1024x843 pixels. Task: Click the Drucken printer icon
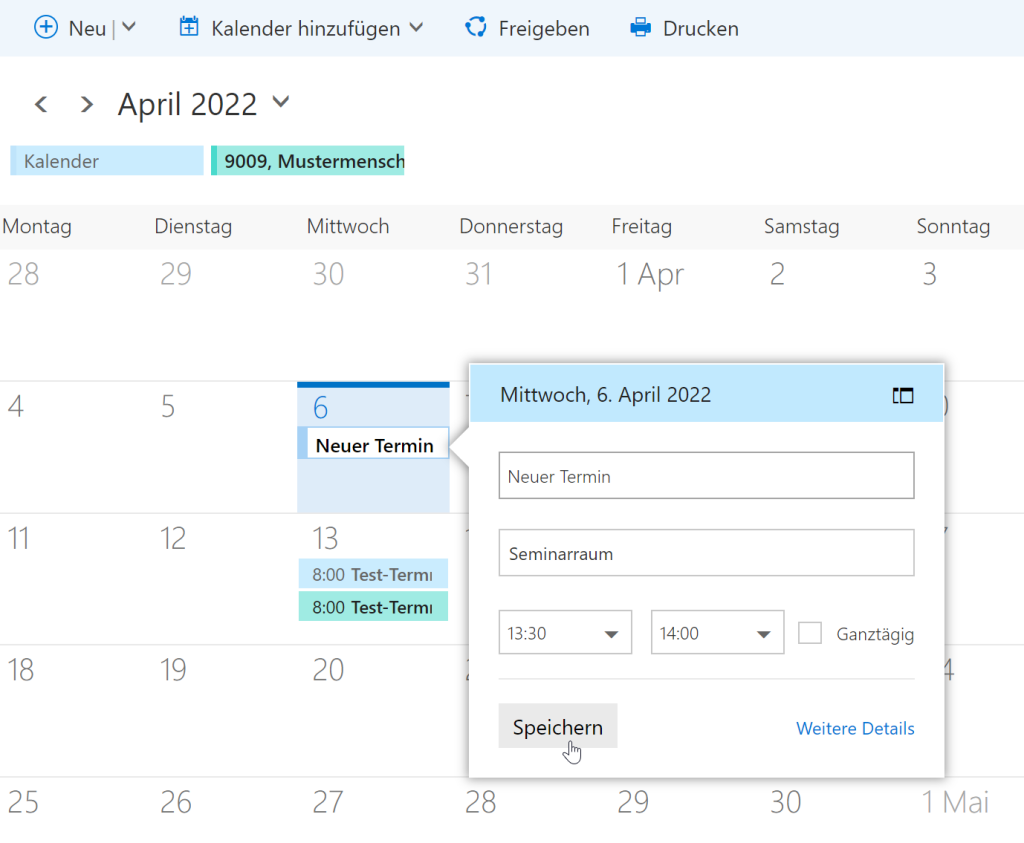coord(640,28)
